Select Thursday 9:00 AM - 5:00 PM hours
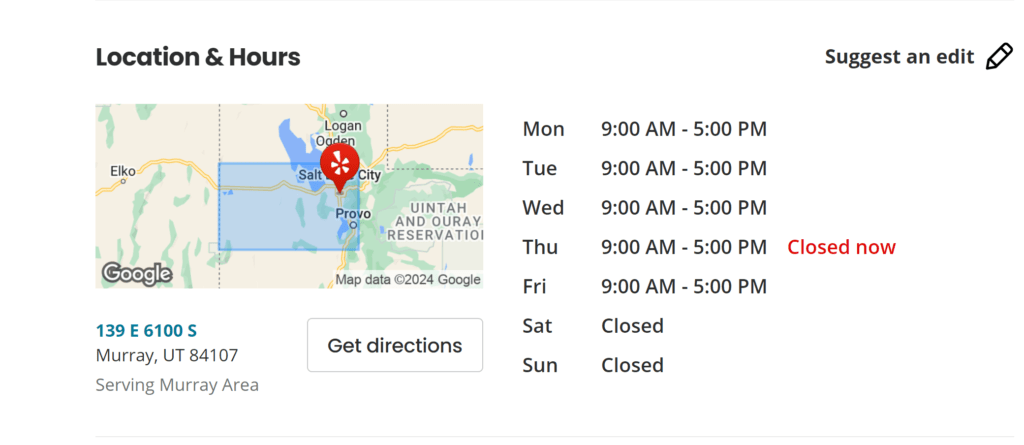Screen dimensions: 1024x445 pyautogui.click(x=684, y=247)
